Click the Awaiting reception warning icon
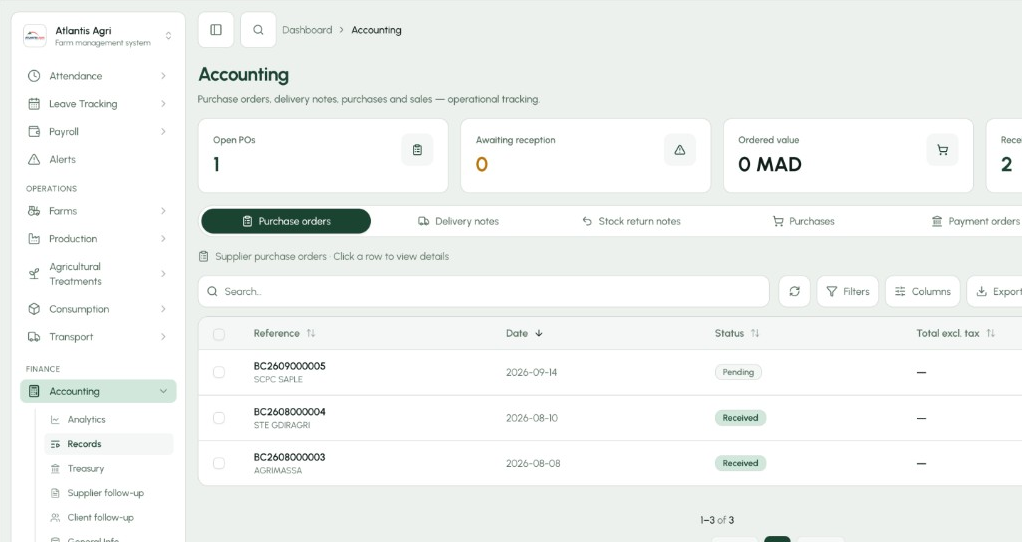 [x=680, y=150]
